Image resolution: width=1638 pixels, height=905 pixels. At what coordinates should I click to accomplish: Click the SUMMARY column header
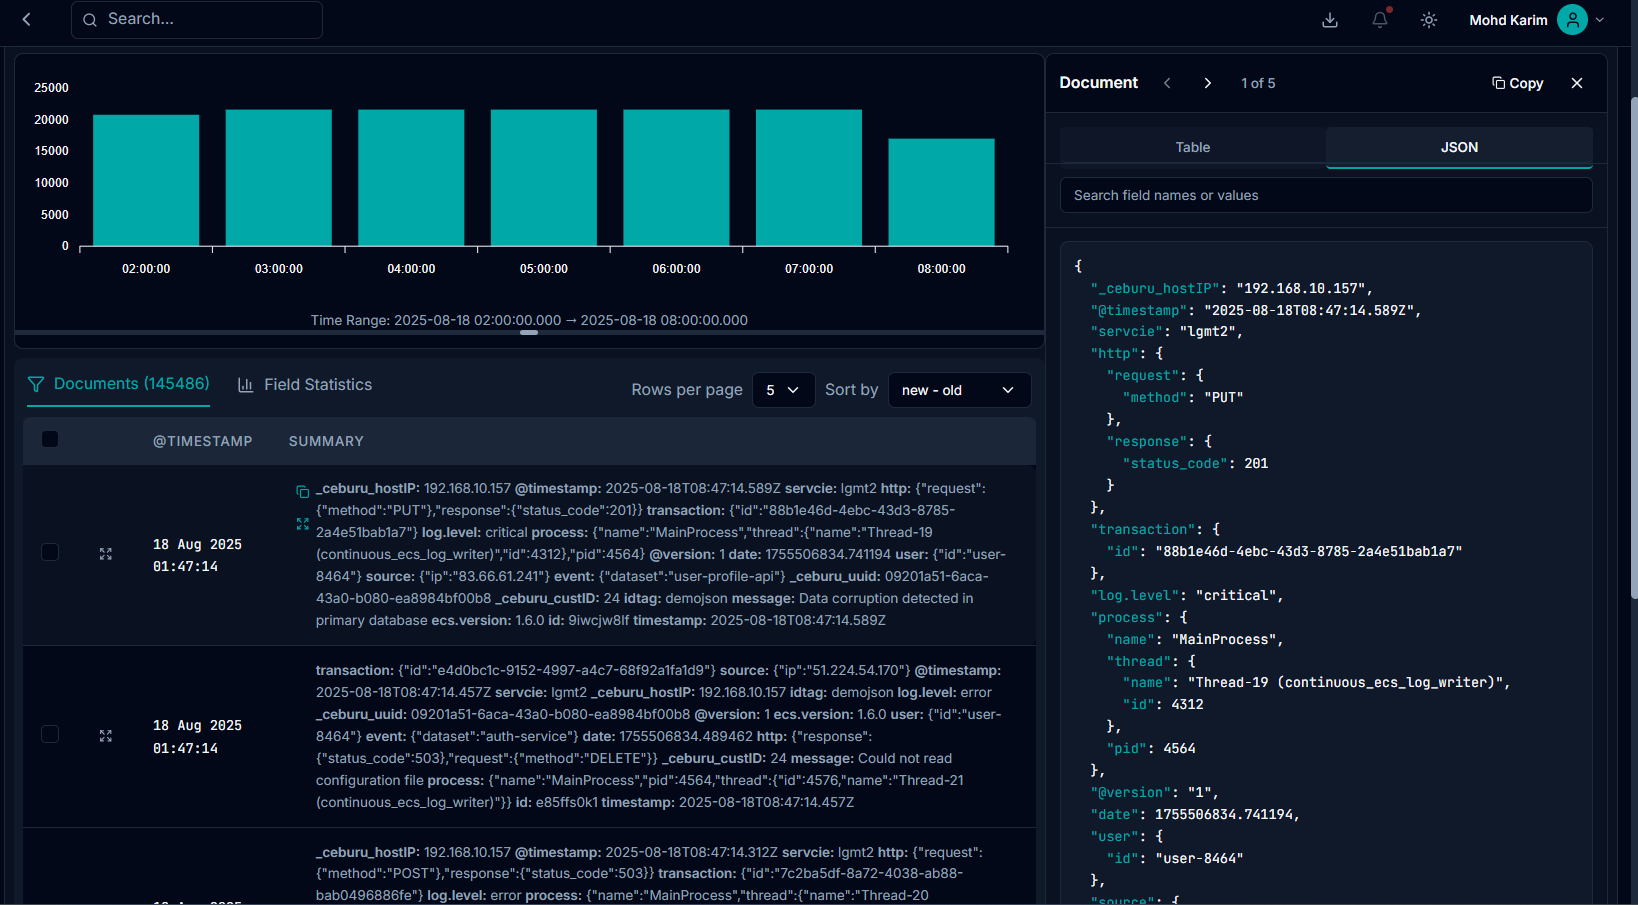click(x=326, y=441)
